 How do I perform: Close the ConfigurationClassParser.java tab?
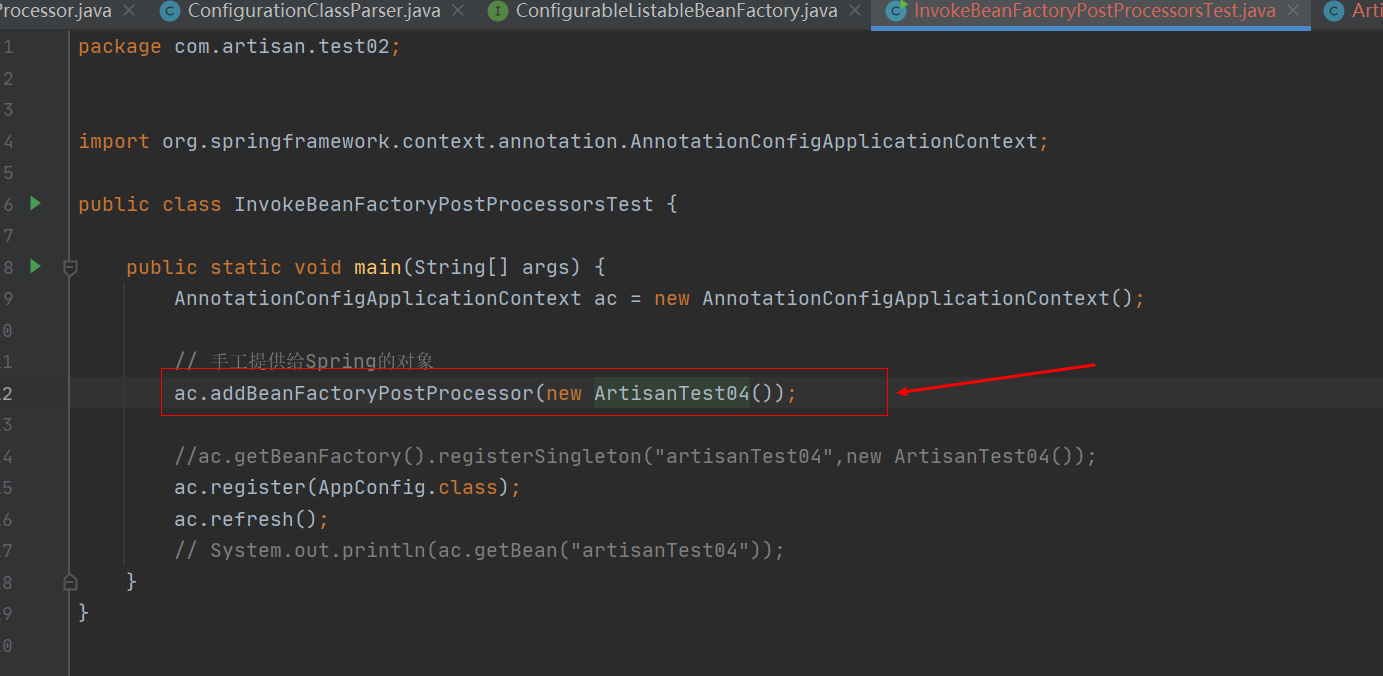(x=459, y=11)
